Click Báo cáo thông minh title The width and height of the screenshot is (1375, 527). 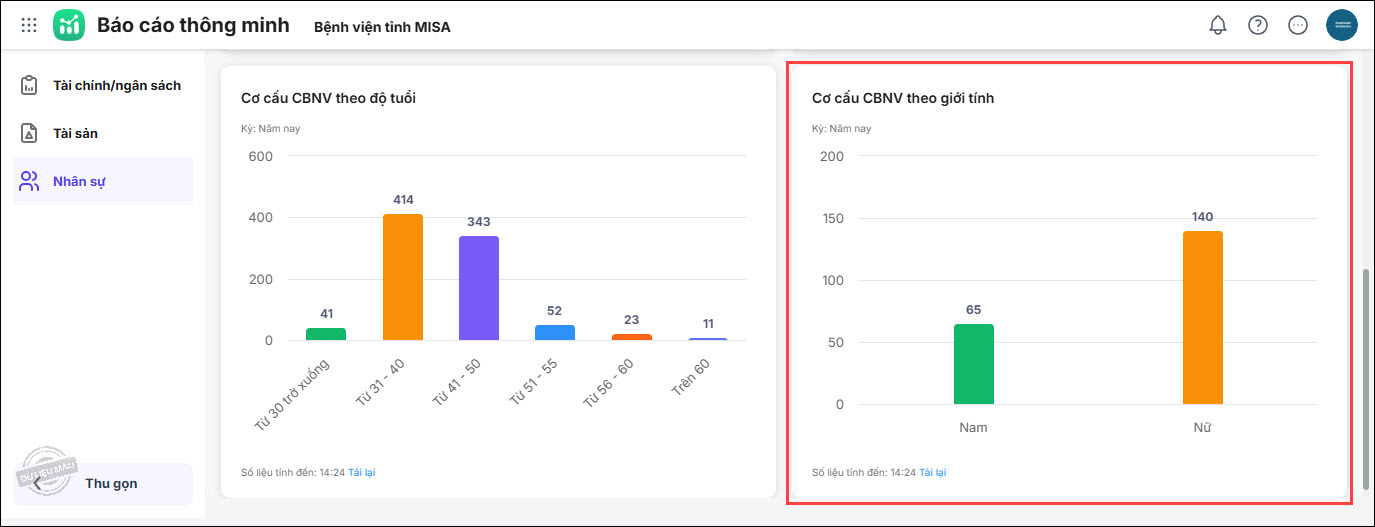pos(193,25)
